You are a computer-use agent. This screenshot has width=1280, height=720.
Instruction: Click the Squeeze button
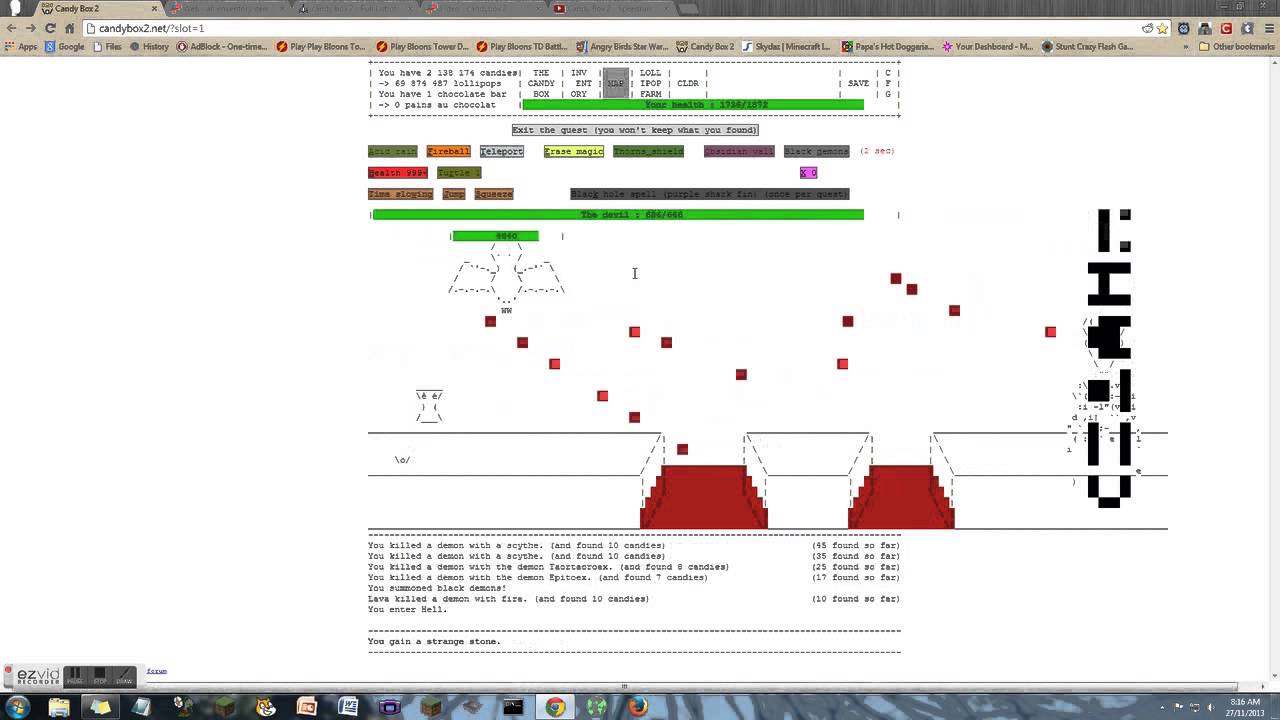(x=494, y=194)
